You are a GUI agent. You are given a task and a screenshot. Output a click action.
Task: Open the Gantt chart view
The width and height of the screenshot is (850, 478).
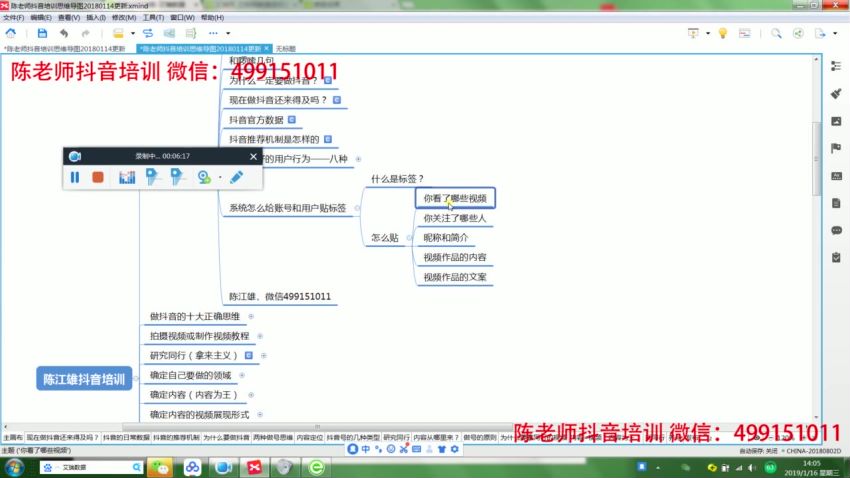(745, 33)
